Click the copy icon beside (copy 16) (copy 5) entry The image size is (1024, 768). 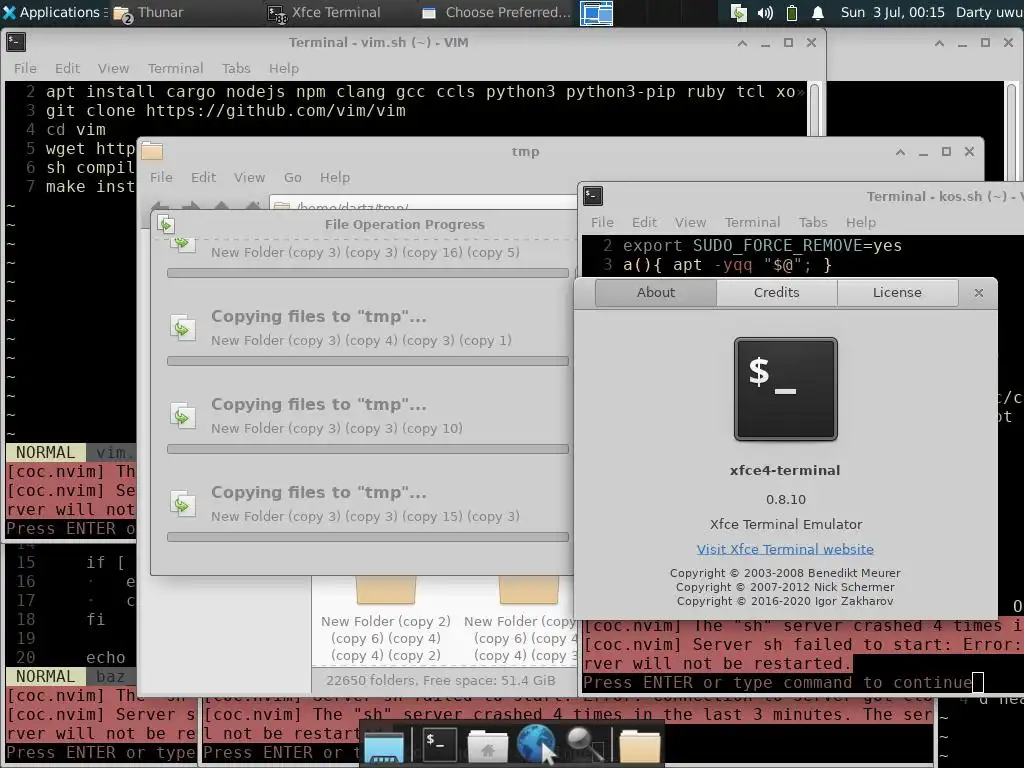tap(183, 246)
